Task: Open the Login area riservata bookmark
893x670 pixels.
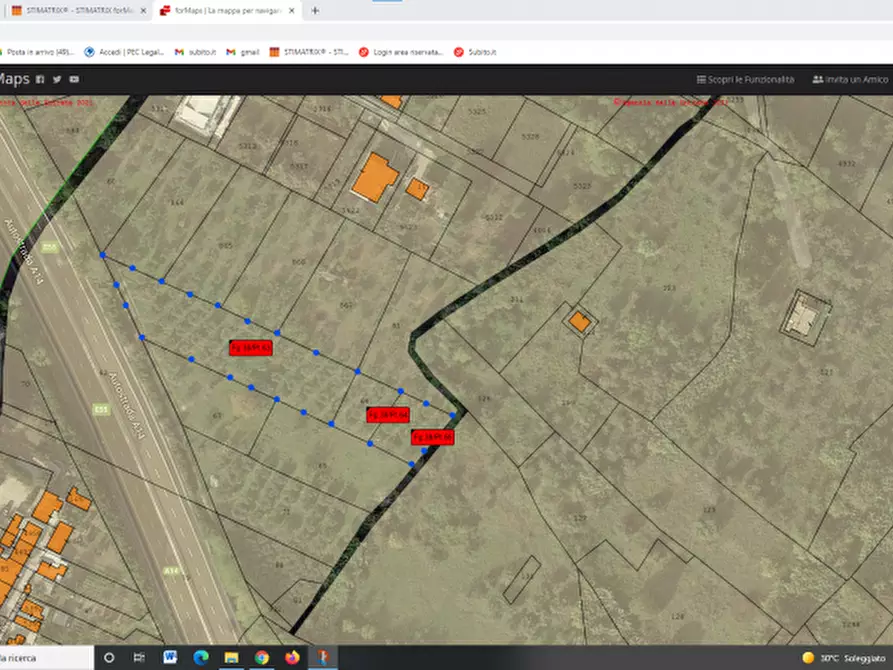Action: (x=401, y=52)
